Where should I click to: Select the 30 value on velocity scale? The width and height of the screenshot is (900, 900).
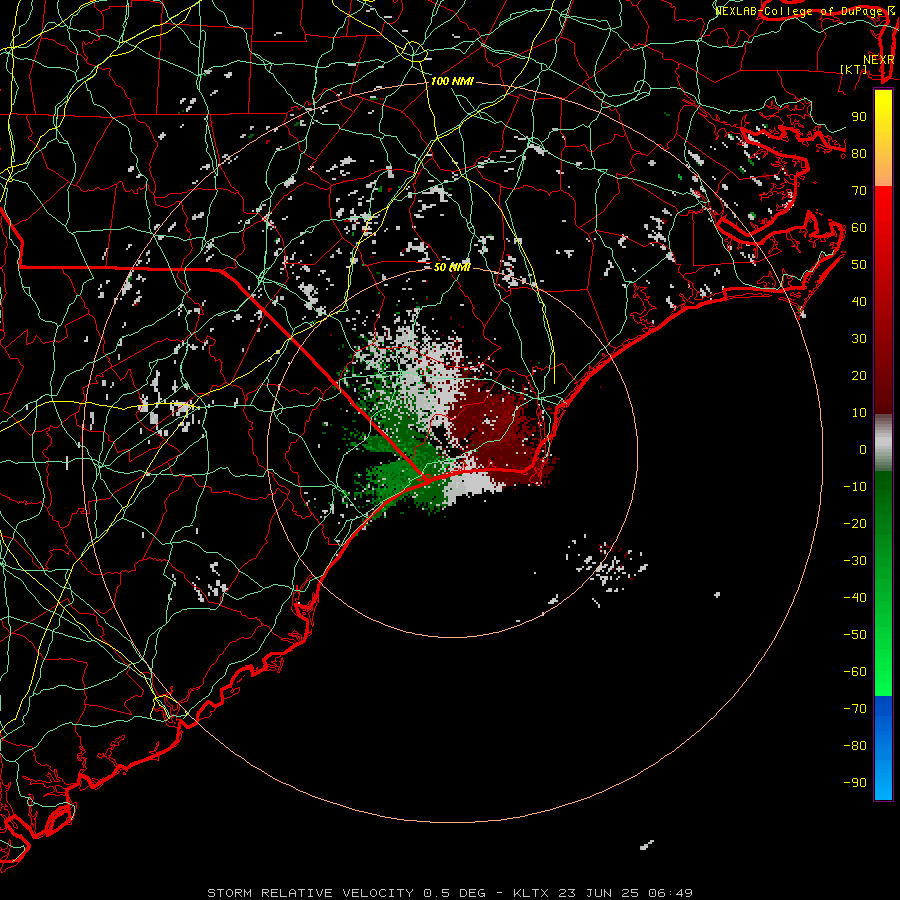(x=859, y=339)
